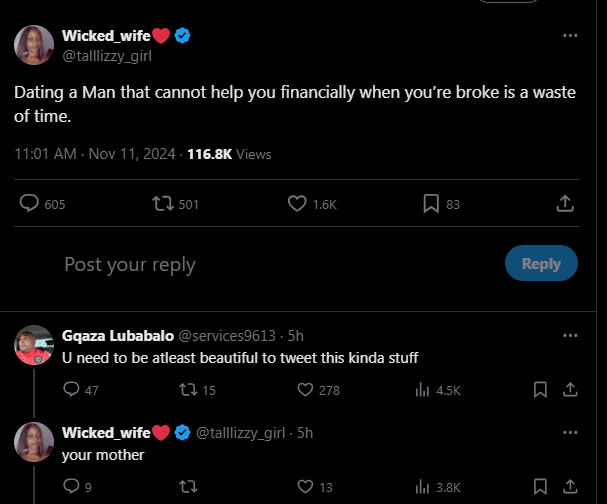Repost the main tweet with 501 reposts
This screenshot has width=607, height=504.
coord(162,204)
